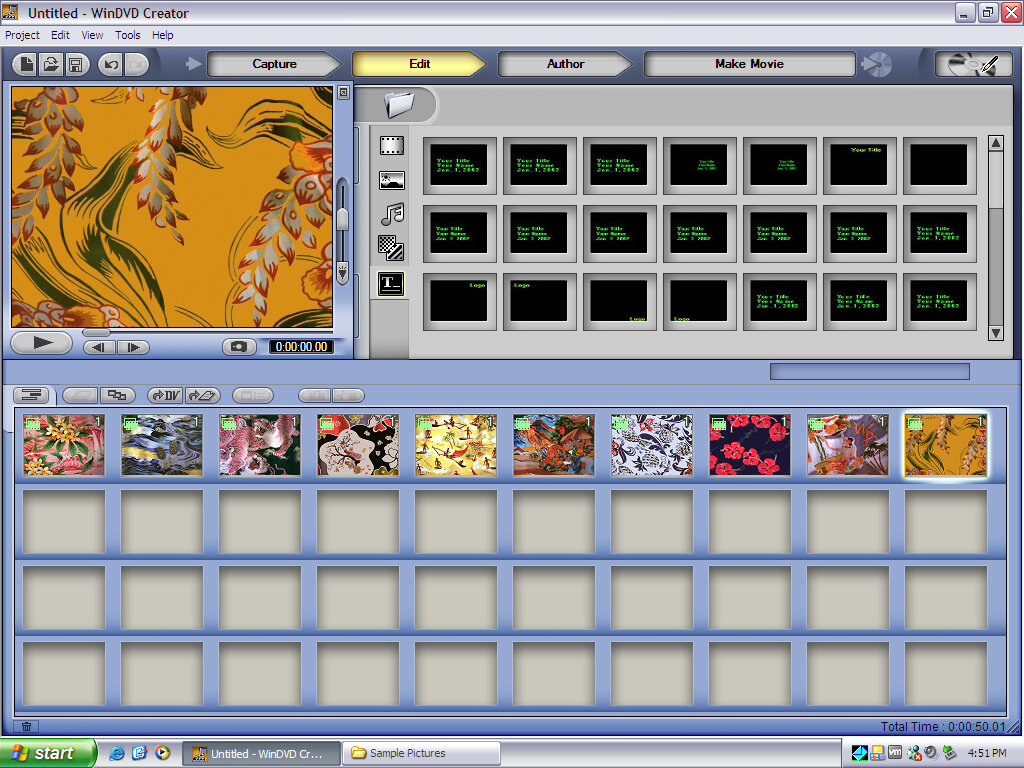Open Sample Pictures from the taskbar

pyautogui.click(x=420, y=753)
